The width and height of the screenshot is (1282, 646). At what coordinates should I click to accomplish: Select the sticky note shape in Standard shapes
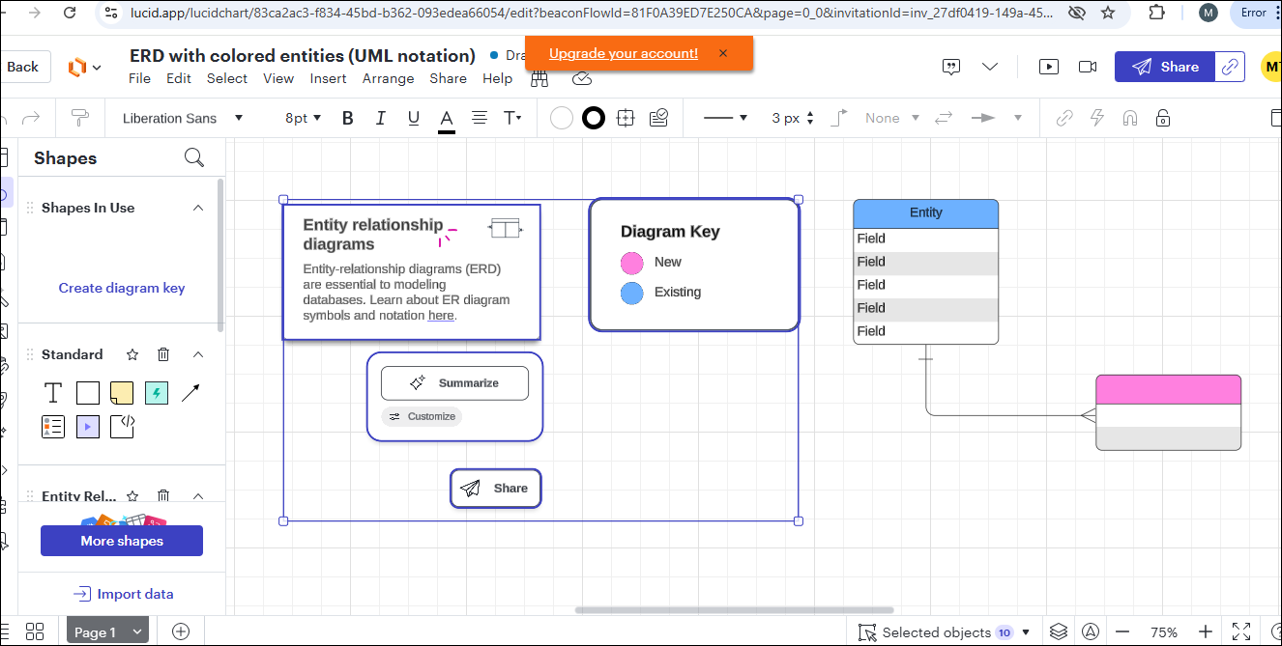[121, 392]
